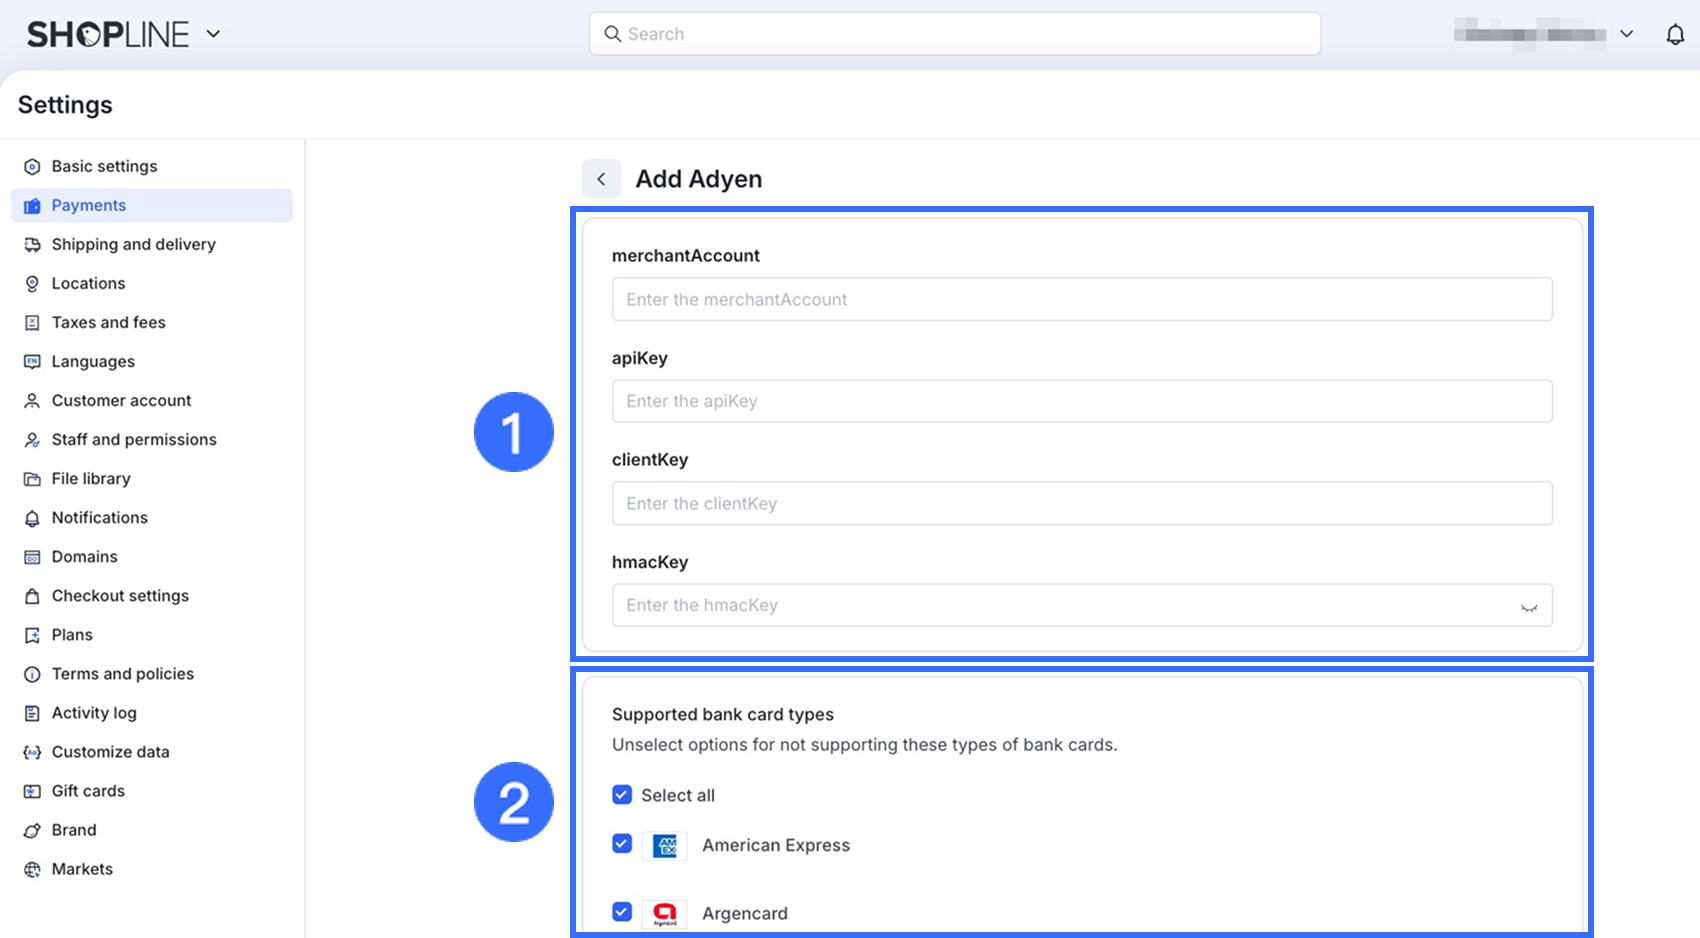The height and width of the screenshot is (938, 1700).
Task: Click the Terms and policies info icon
Action: pyautogui.click(x=32, y=674)
